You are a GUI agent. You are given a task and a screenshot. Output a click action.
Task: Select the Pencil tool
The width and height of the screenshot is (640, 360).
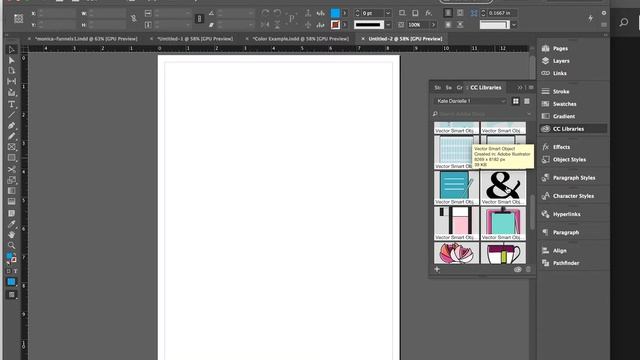point(11,136)
